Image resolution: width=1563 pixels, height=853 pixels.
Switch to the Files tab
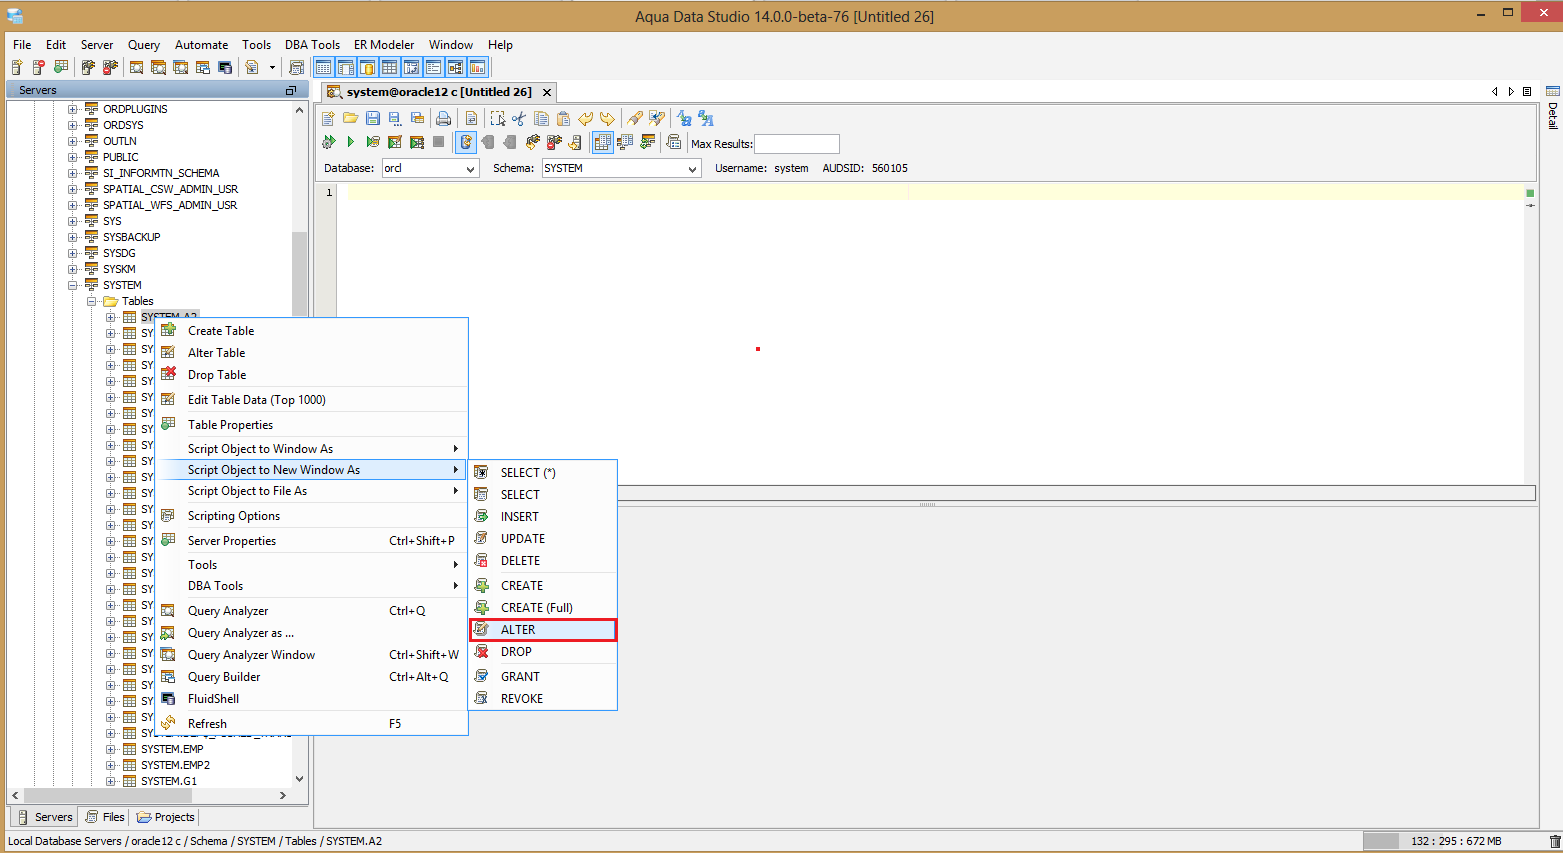click(105, 817)
